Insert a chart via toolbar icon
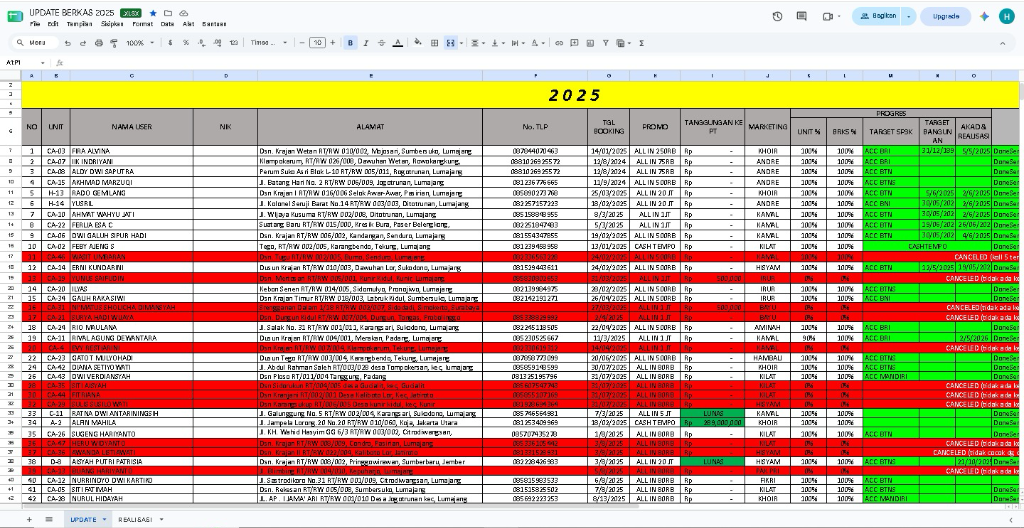Viewport: 1024px width, 528px height. coord(590,43)
